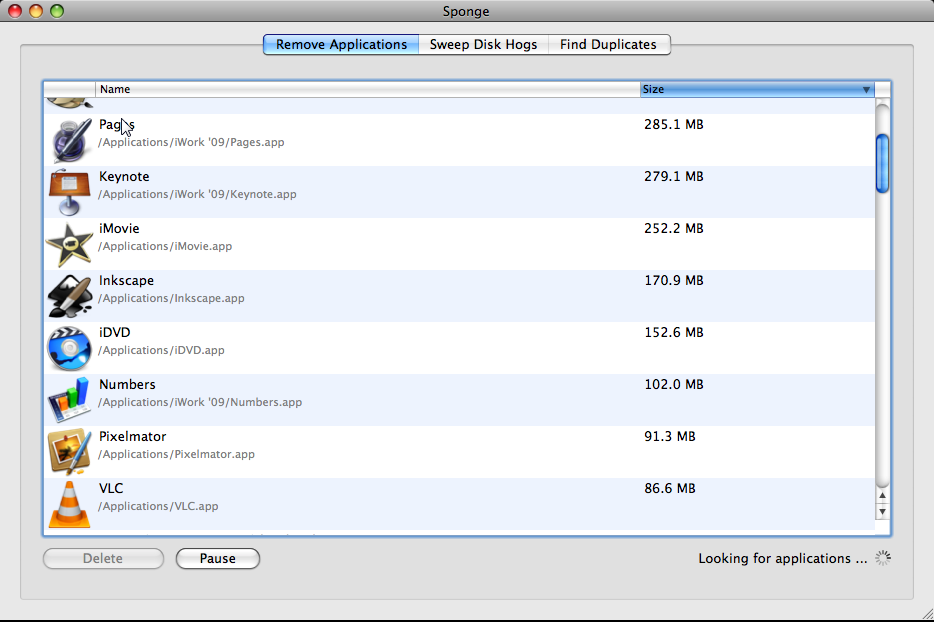
Task: Click the iDVD disc icon
Action: click(69, 348)
